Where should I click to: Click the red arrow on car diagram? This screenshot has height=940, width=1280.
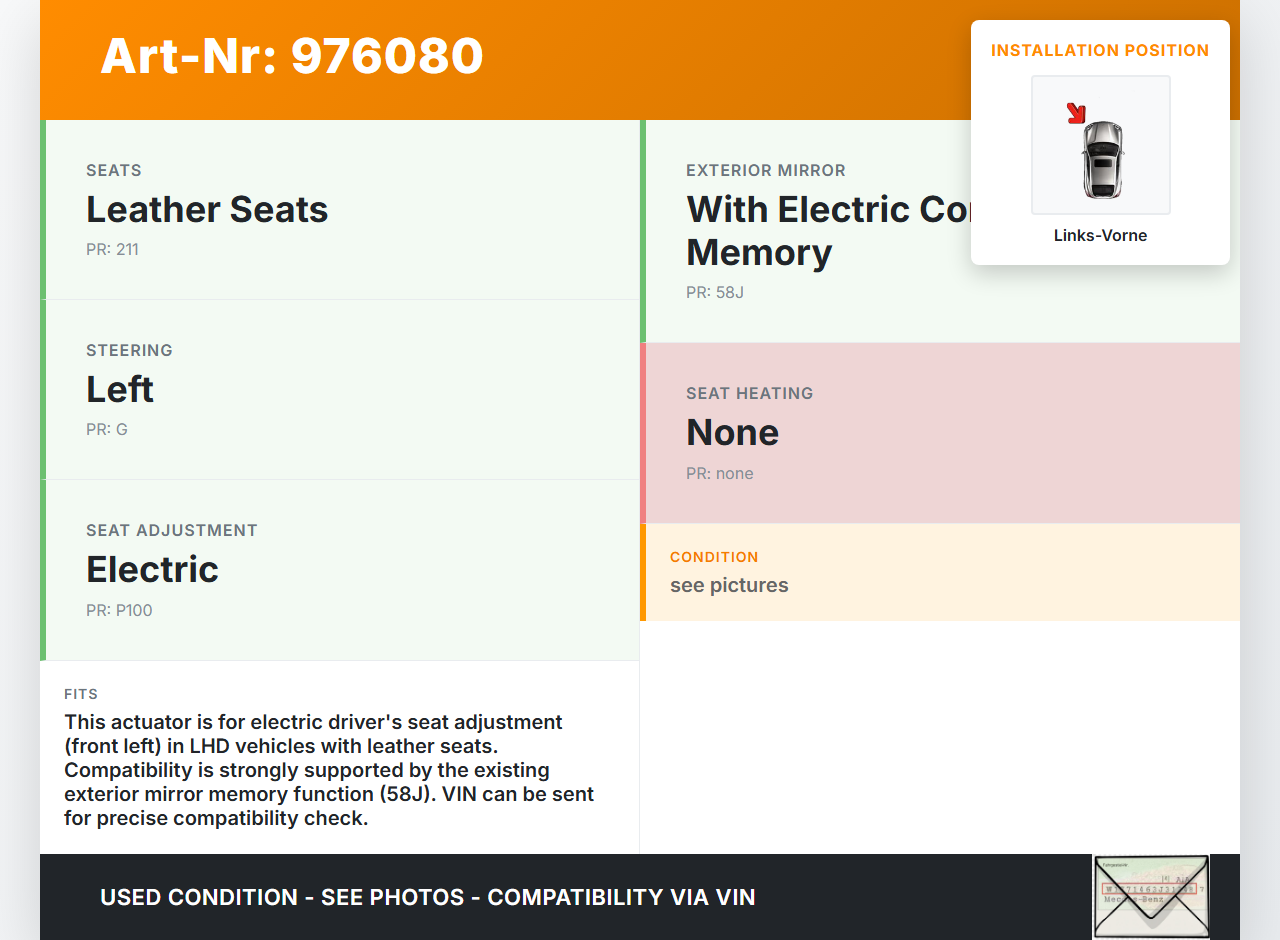click(x=1076, y=113)
